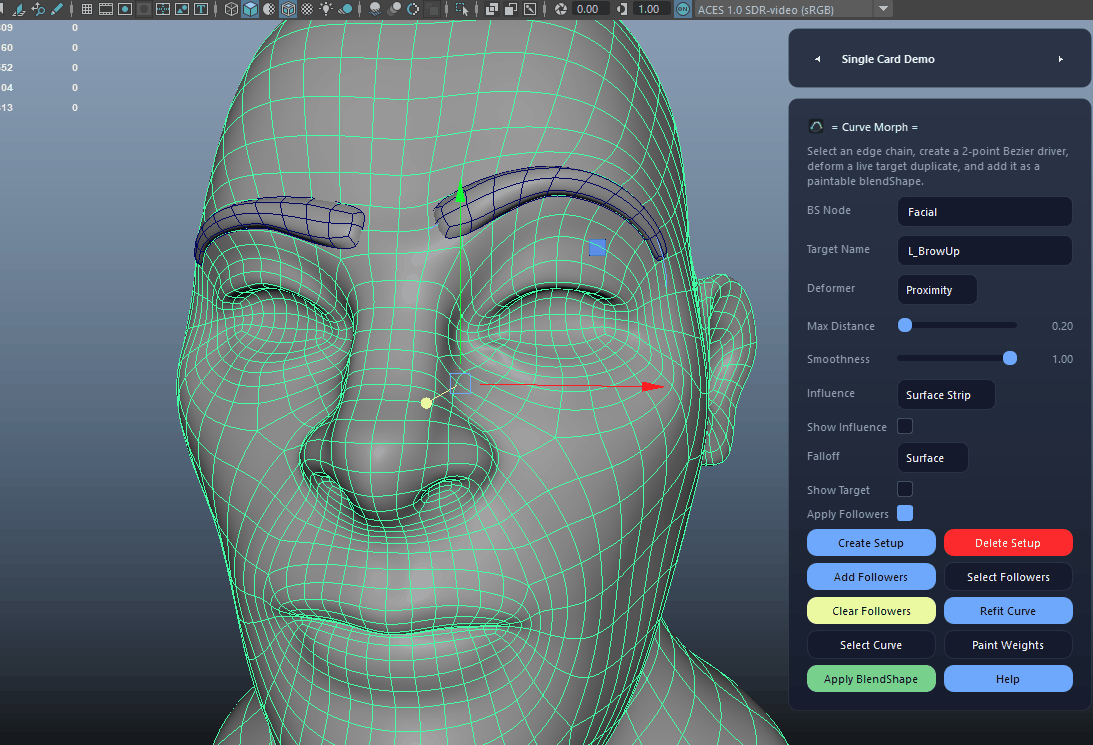This screenshot has height=745, width=1093.
Task: Toggle the viewport grid icon
Action: [x=86, y=10]
